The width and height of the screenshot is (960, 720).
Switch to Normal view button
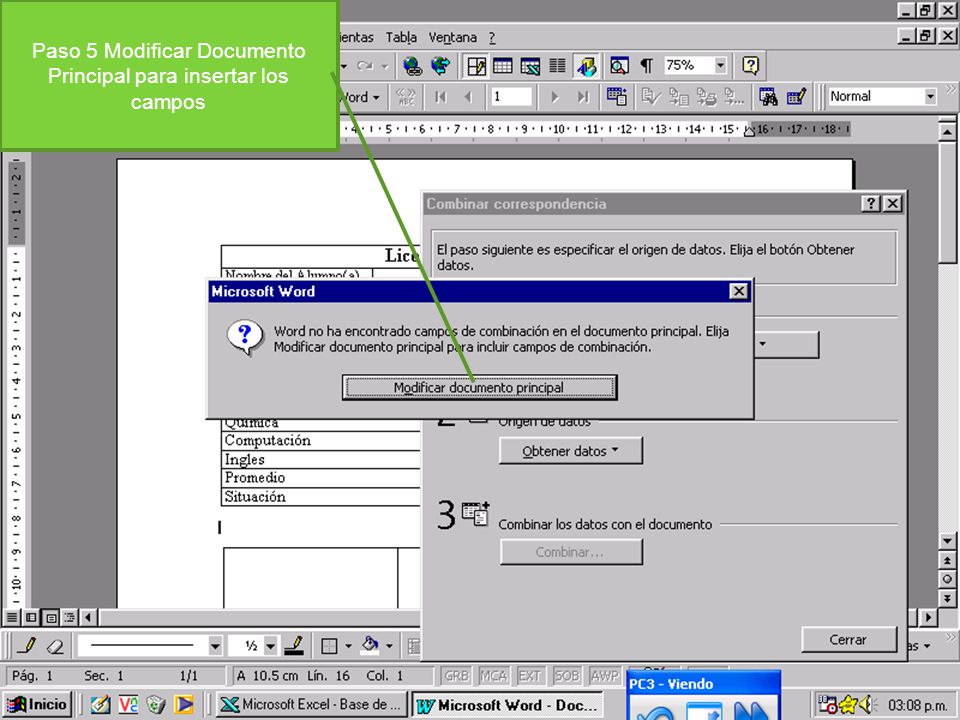(x=12, y=617)
